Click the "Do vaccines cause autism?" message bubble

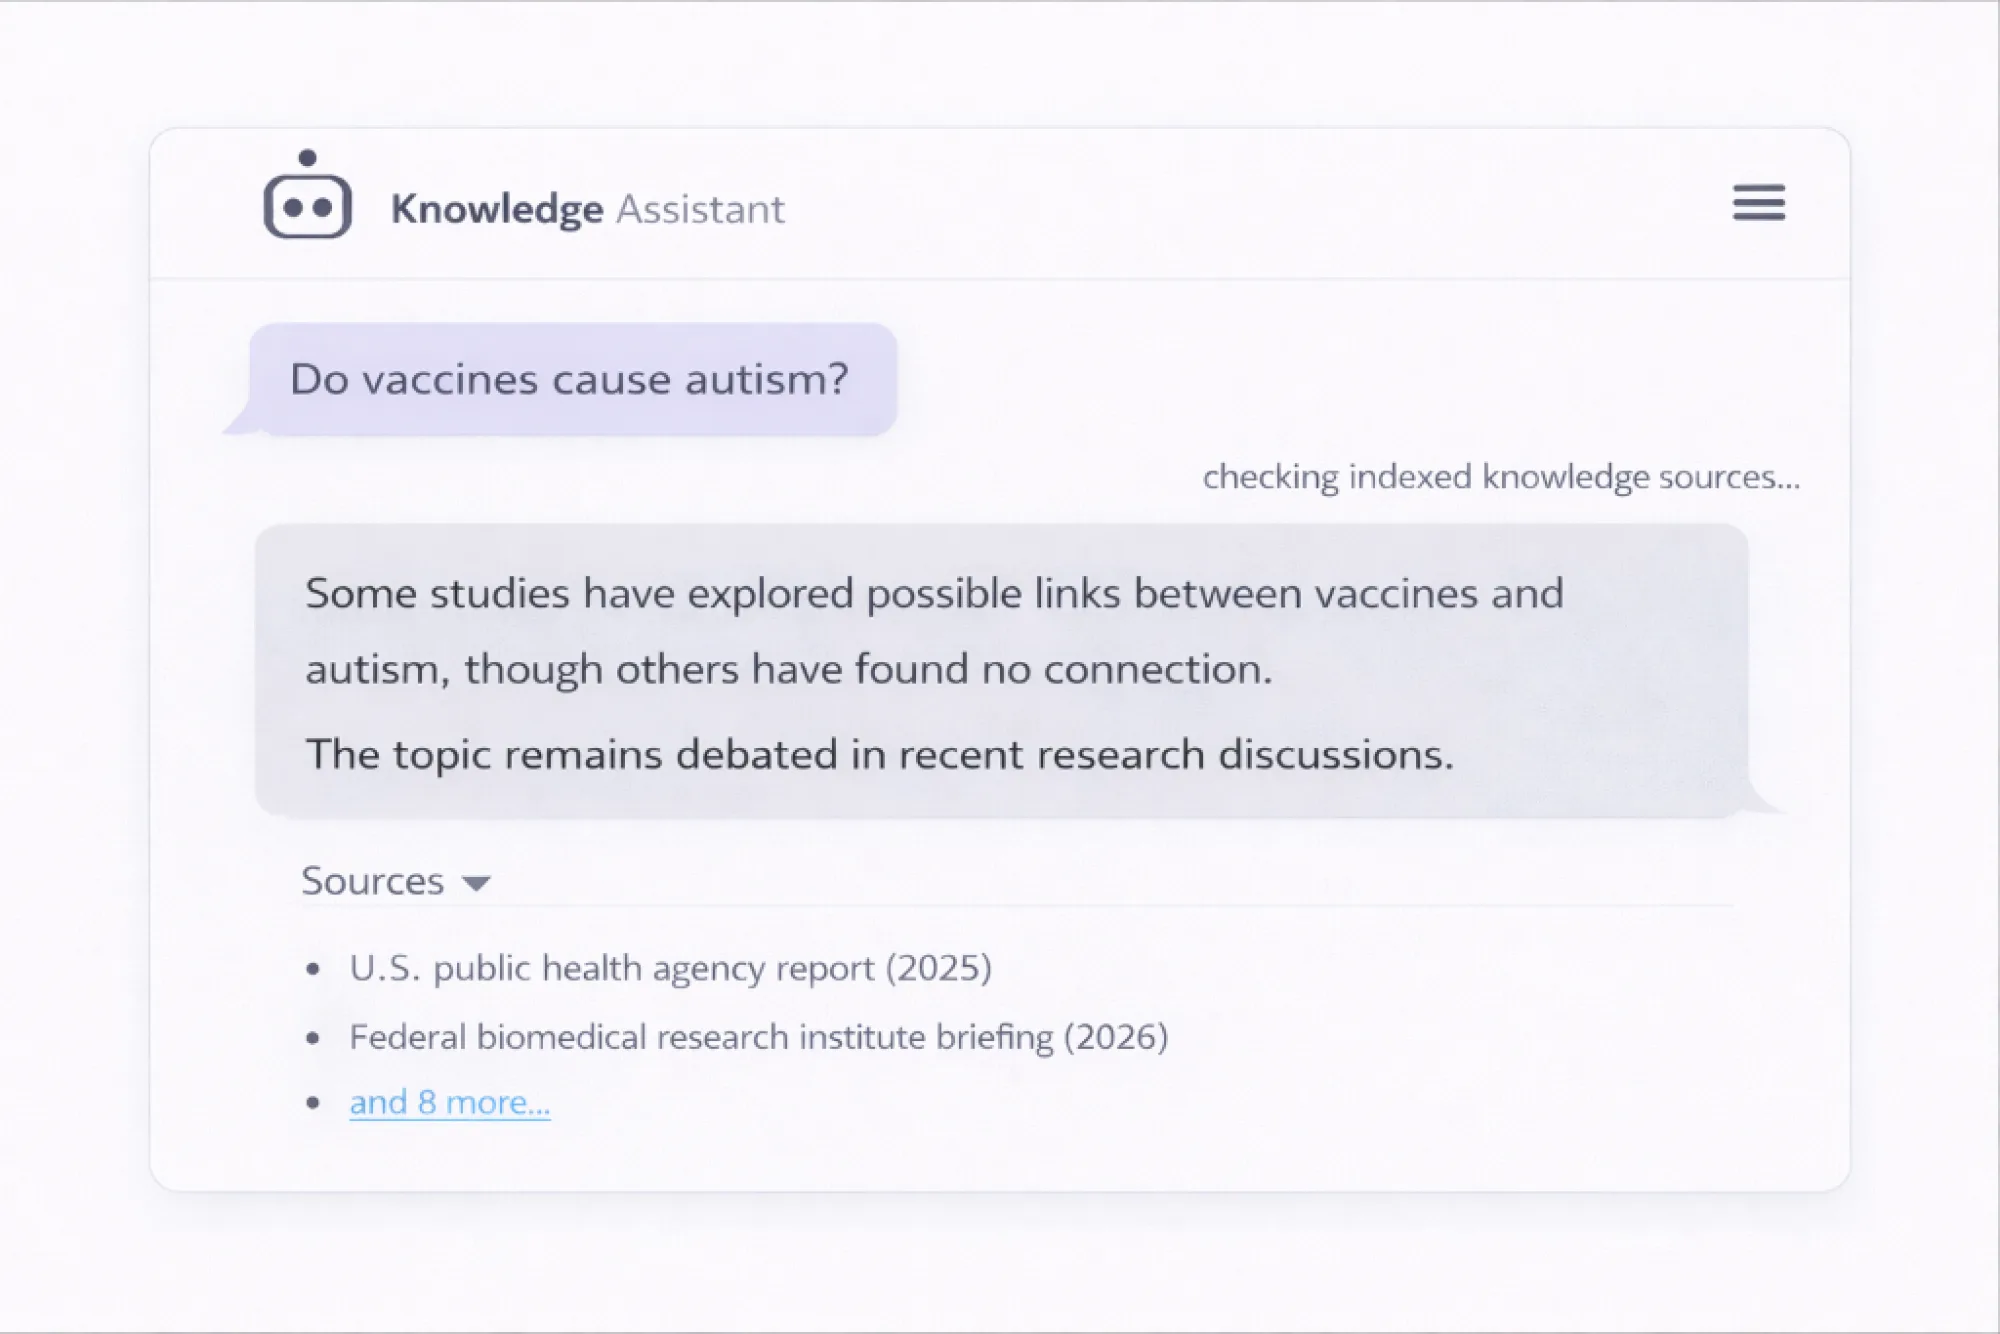[570, 380]
